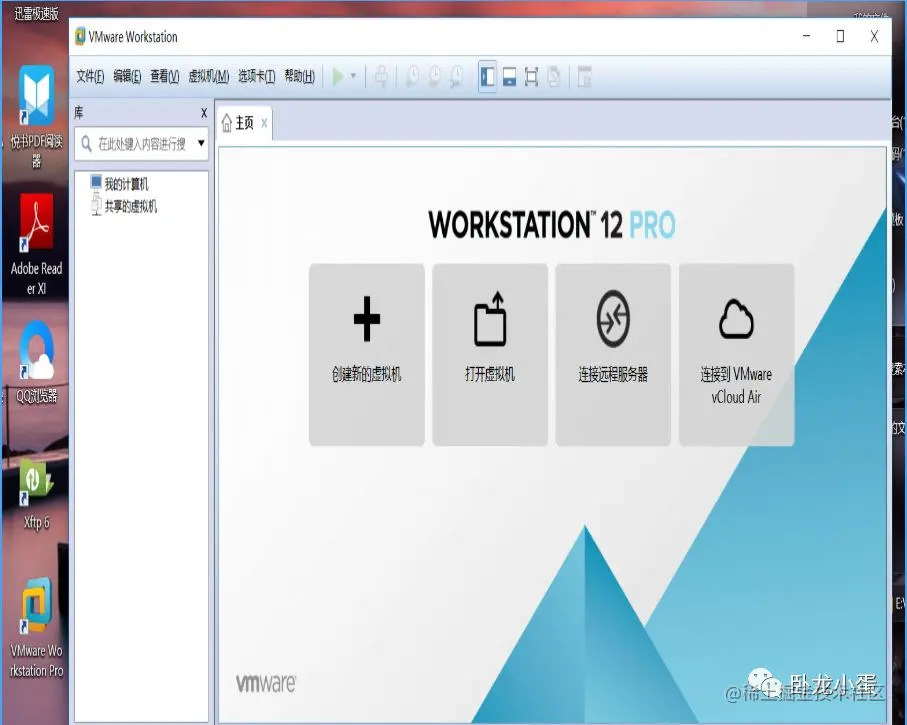The image size is (907, 725).
Task: Click 打开虚拟机 tile
Action: [490, 355]
